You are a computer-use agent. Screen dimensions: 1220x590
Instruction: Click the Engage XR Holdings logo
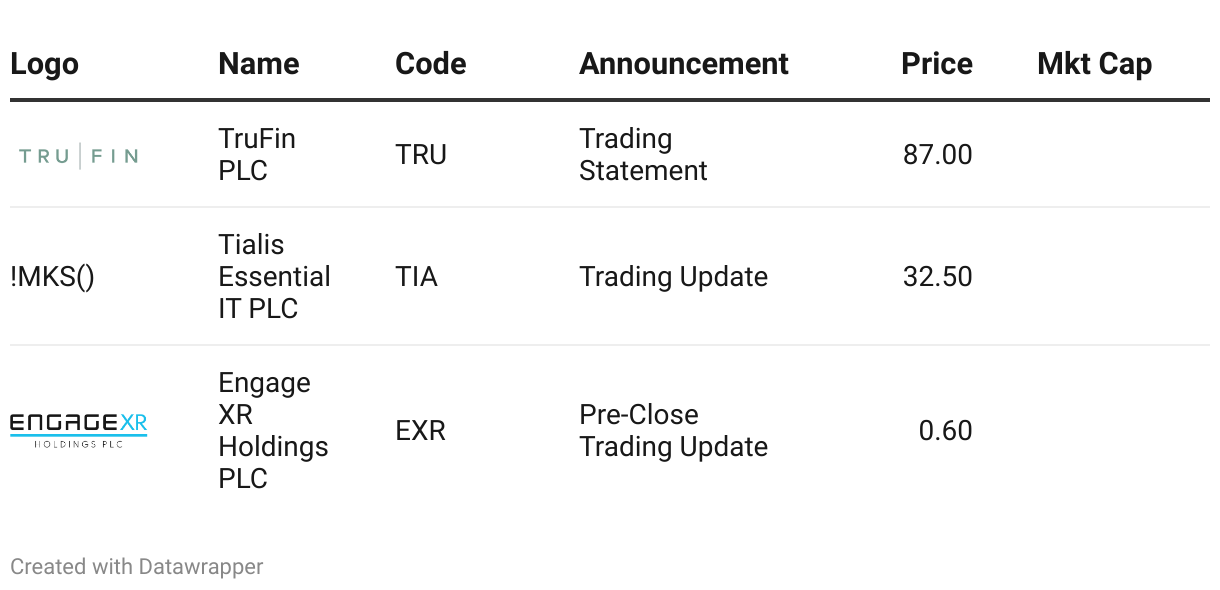click(78, 430)
